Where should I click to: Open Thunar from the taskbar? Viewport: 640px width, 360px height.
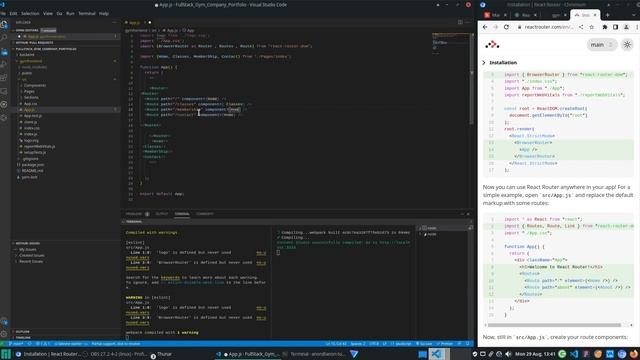pos(164,354)
